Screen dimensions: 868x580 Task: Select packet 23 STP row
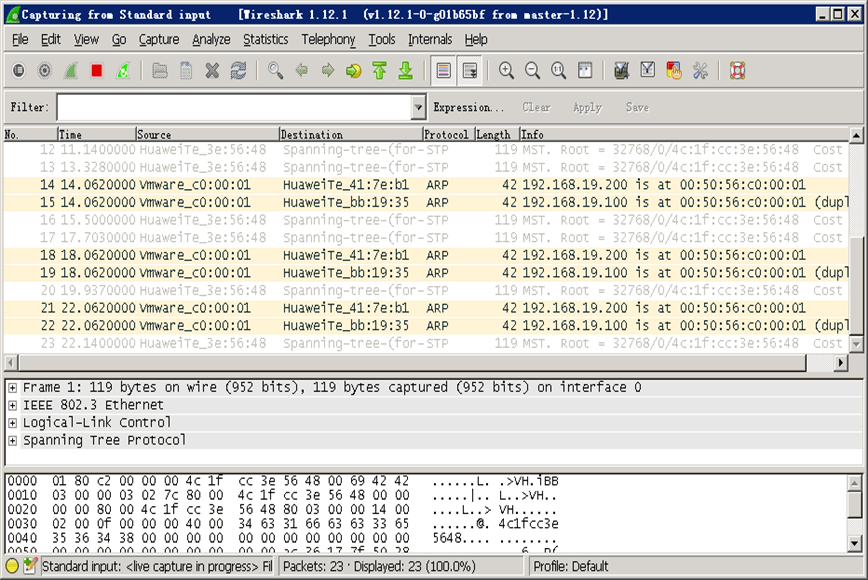(426, 343)
